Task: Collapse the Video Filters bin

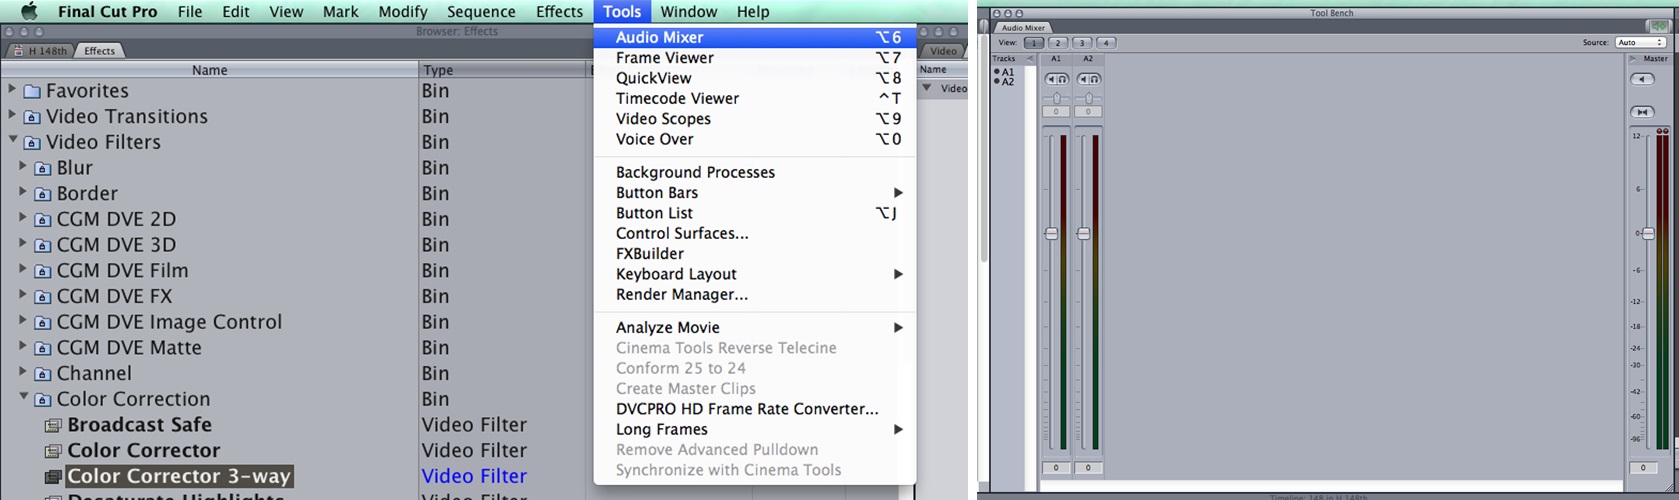Action: pos(12,140)
